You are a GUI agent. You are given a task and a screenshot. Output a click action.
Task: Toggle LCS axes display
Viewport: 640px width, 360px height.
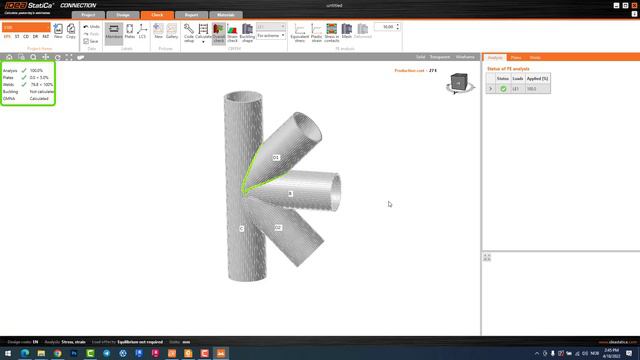point(142,31)
